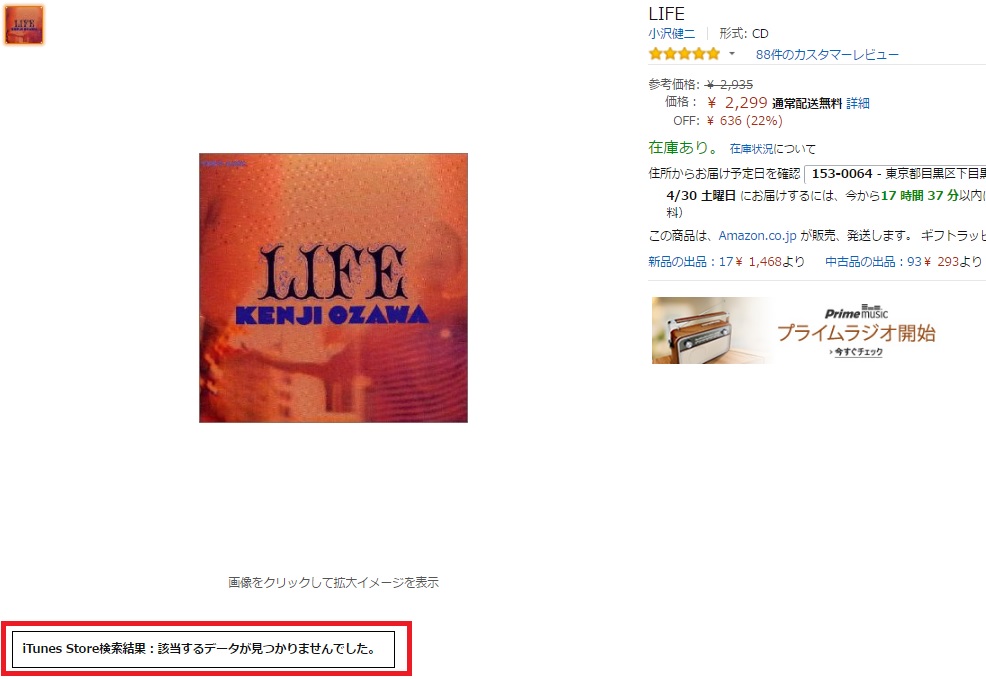Click the LIFE product title
The image size is (986, 679).
click(667, 14)
